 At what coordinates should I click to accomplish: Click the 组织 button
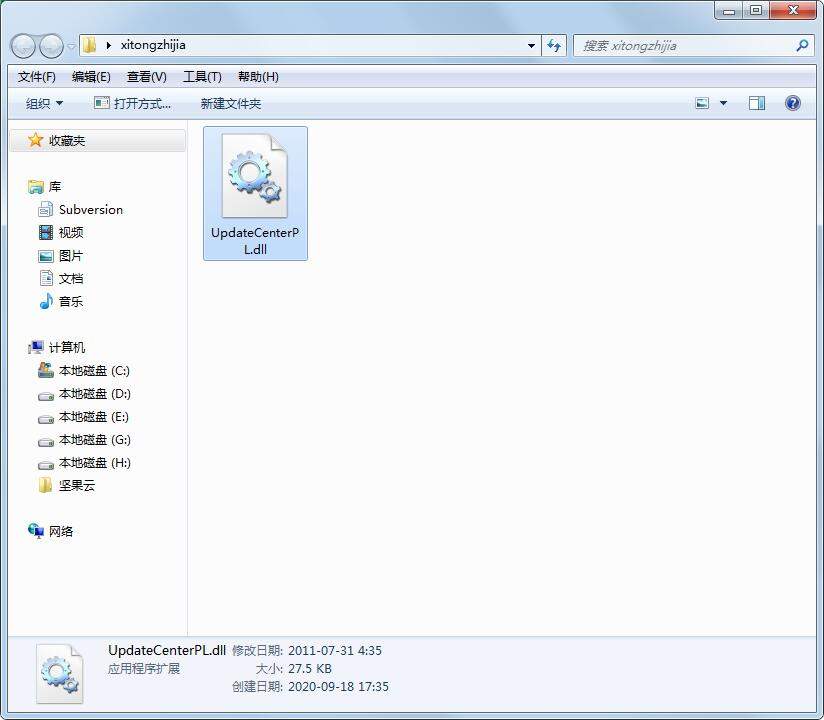coord(41,102)
